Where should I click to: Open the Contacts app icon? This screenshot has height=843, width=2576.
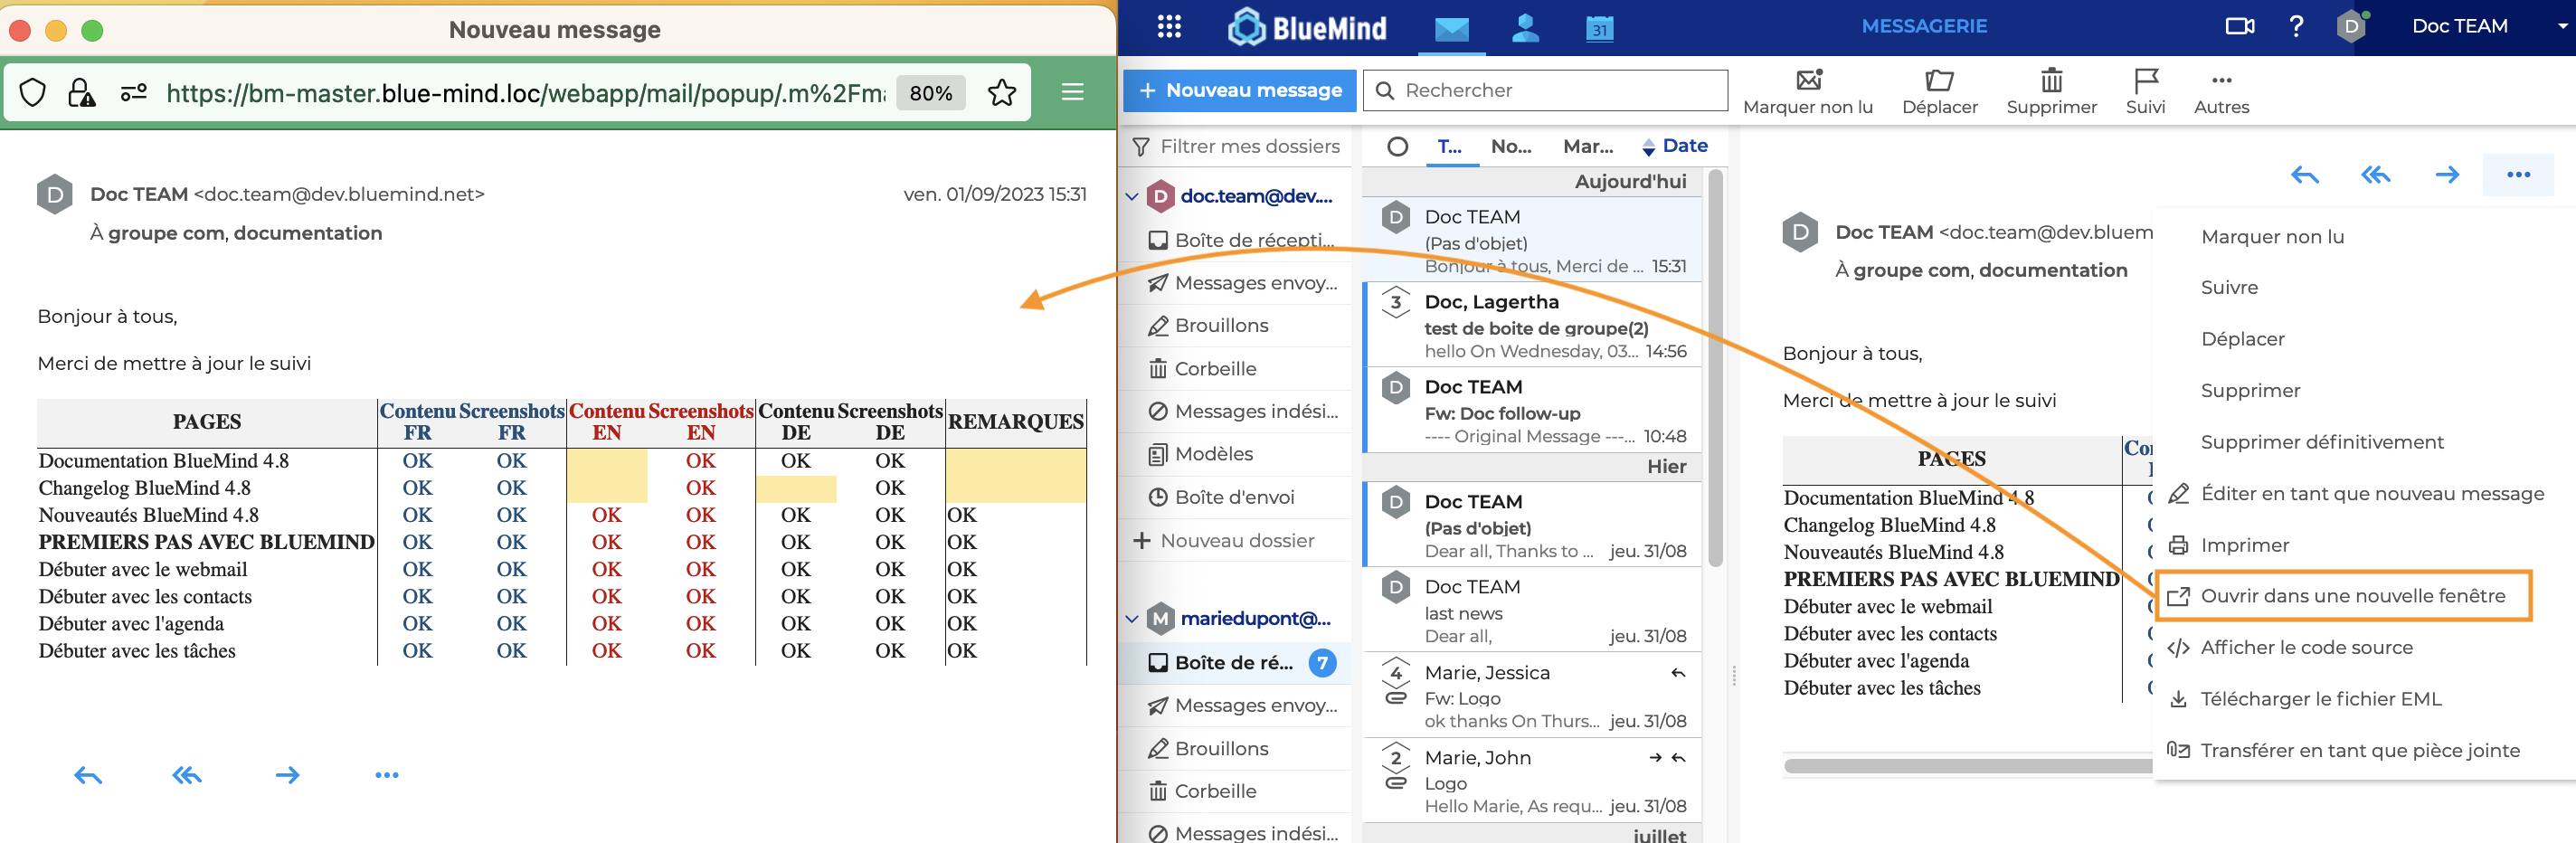click(1525, 28)
